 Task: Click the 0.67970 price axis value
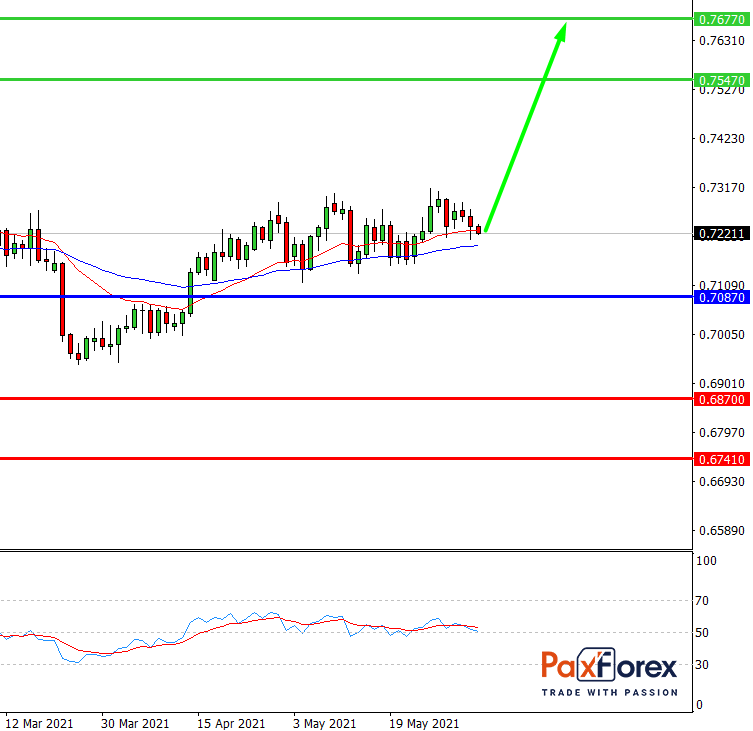pyautogui.click(x=722, y=433)
